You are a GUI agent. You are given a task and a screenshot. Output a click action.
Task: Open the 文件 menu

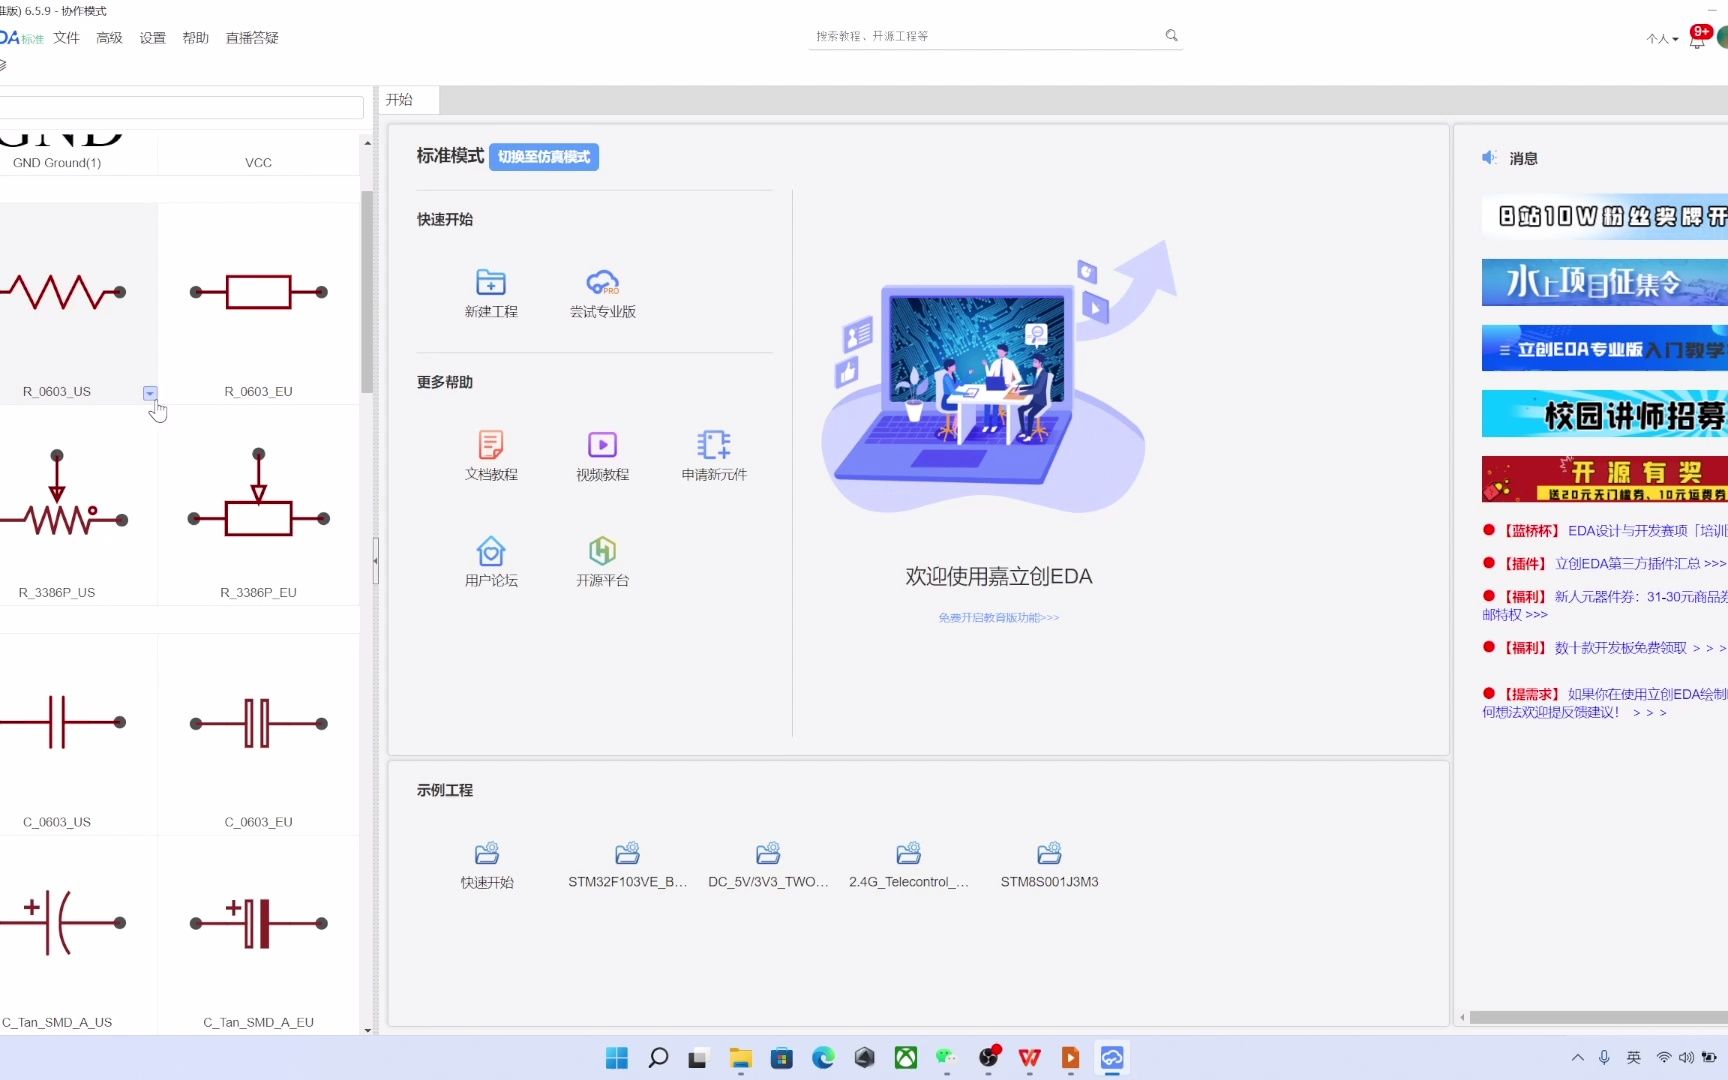click(x=66, y=38)
